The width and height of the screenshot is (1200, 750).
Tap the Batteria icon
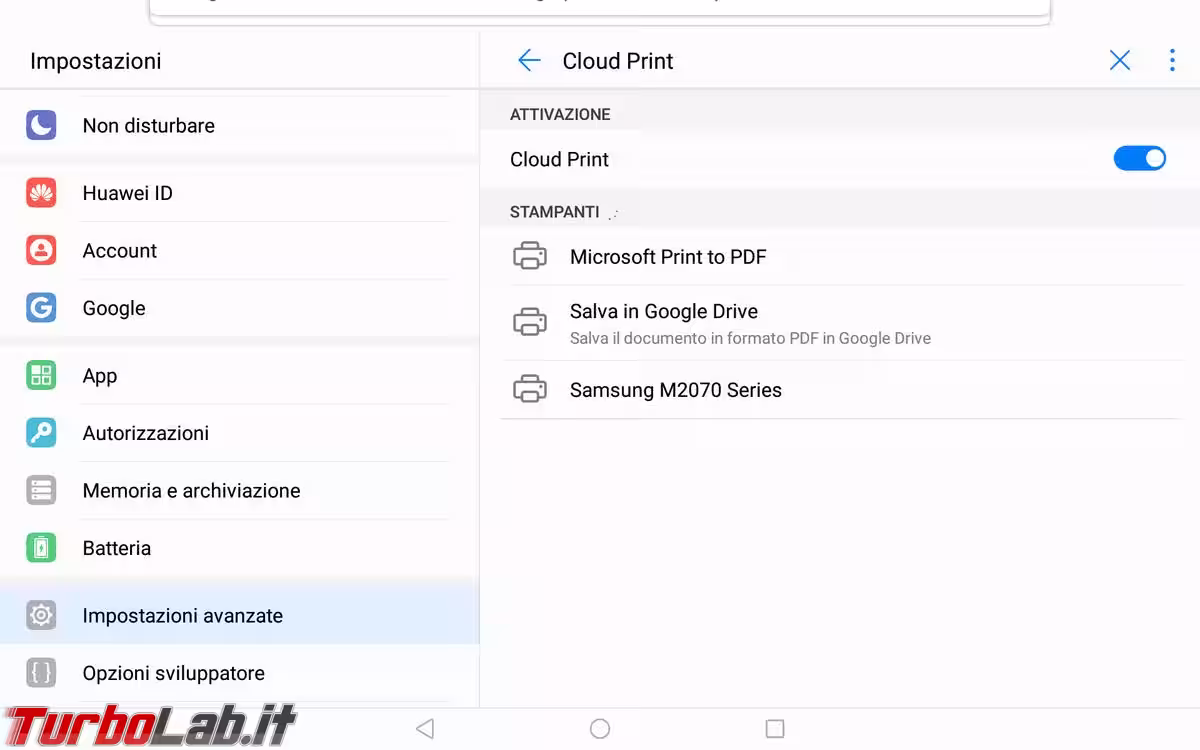(x=41, y=548)
